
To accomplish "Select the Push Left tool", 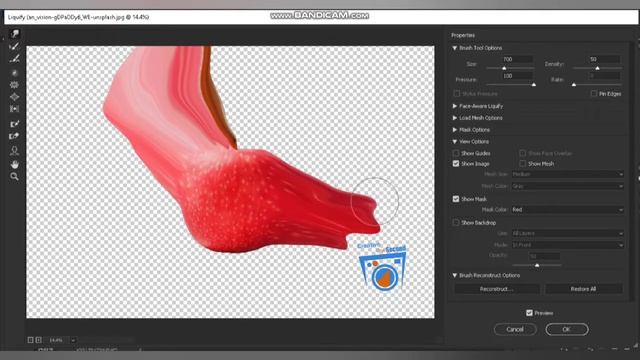I will (x=14, y=109).
